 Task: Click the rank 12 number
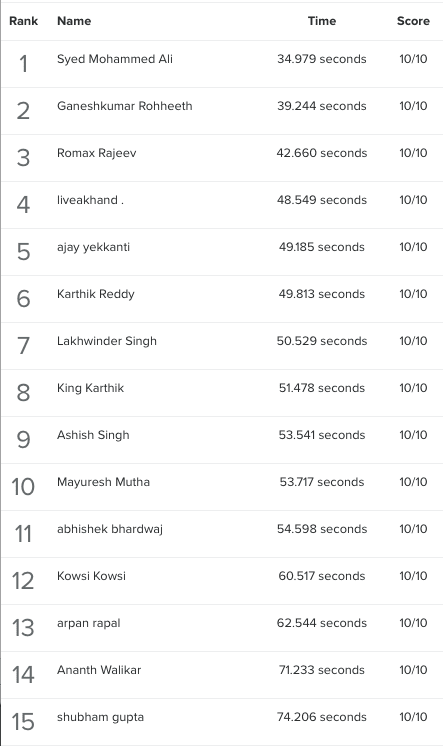(23, 580)
